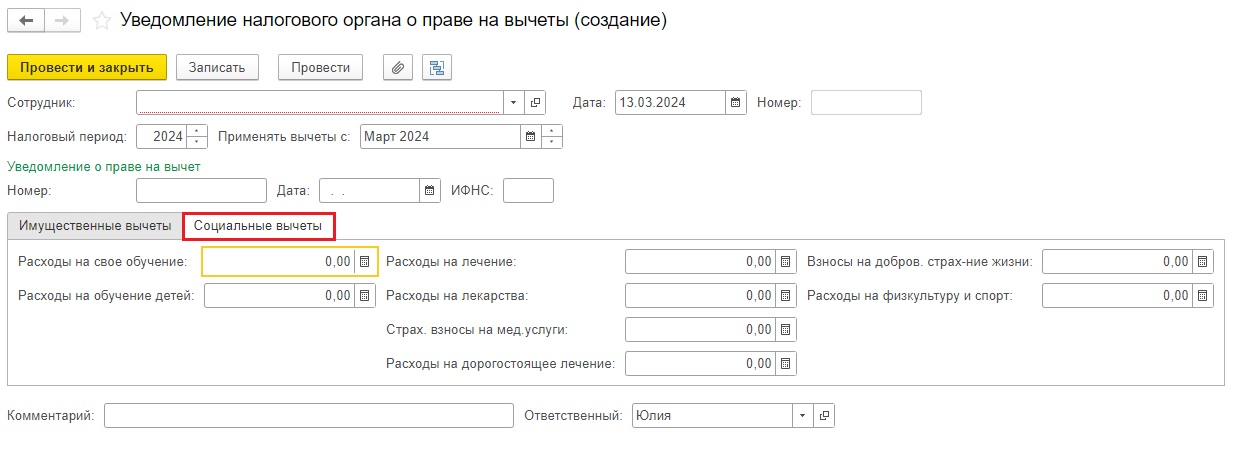The width and height of the screenshot is (1237, 449).
Task: Open attached files via paperclip icon
Action: click(398, 67)
